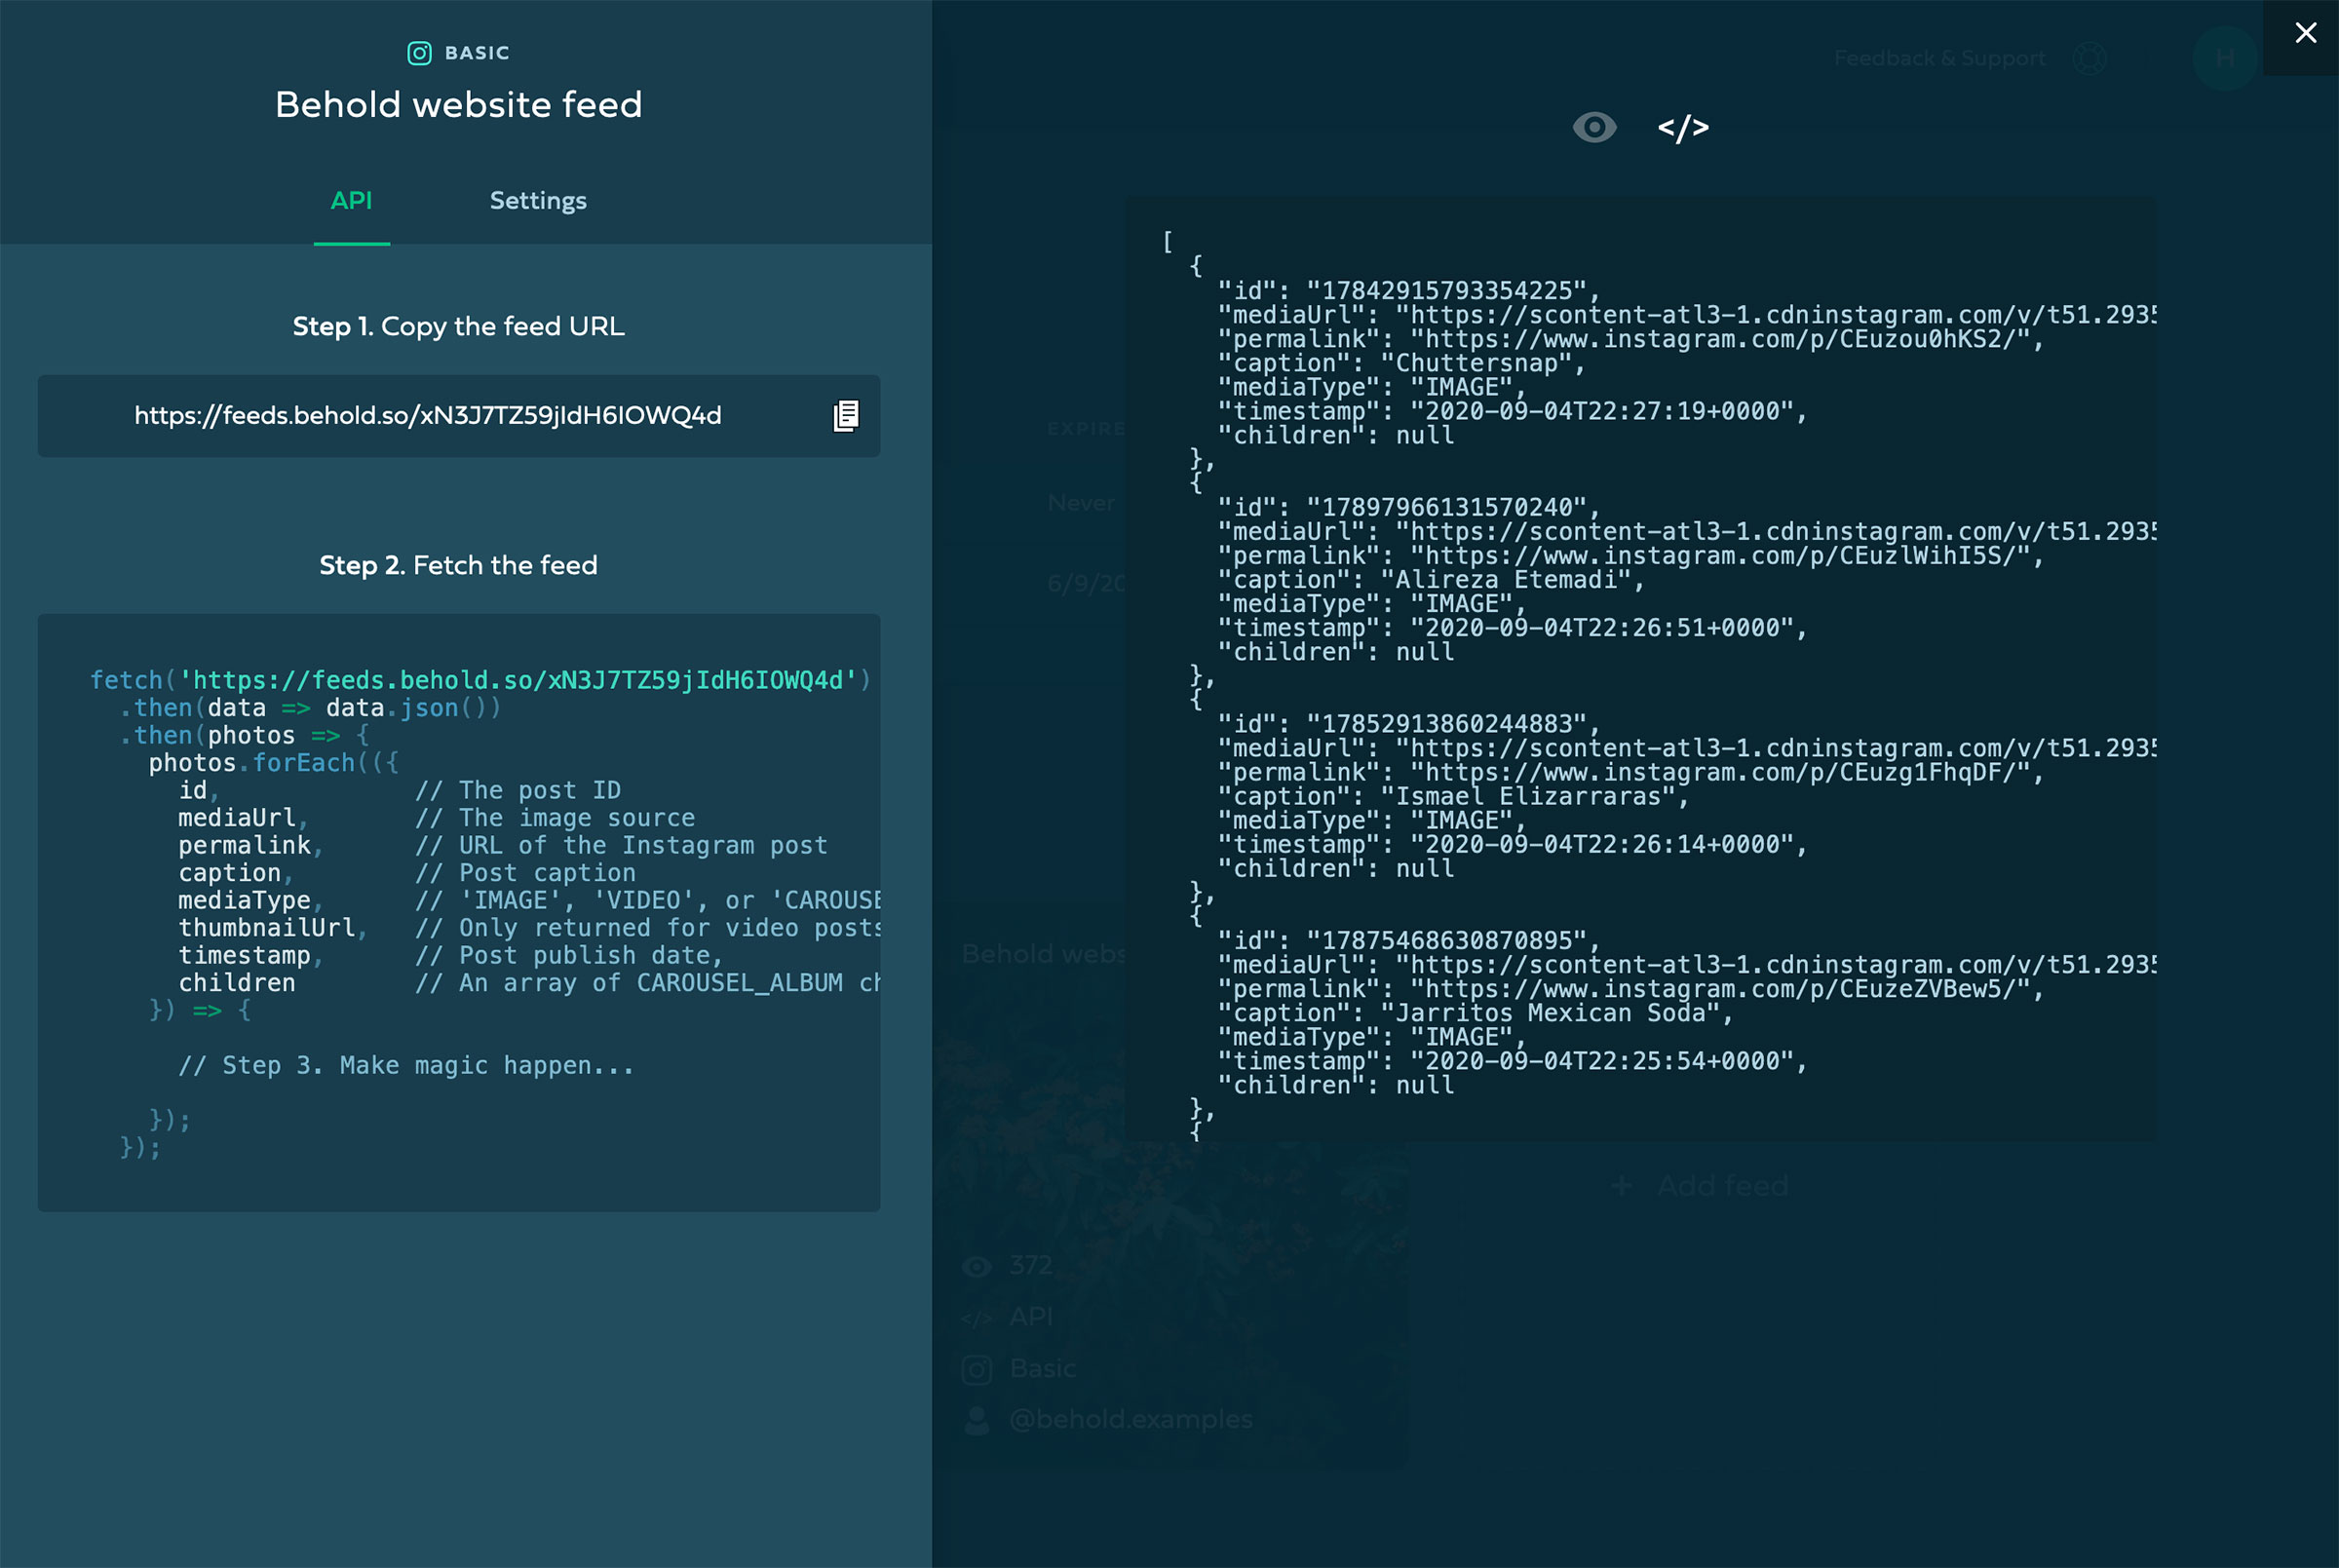Click permalink CEuzou0hKS2 in JSON

[x=1632, y=339]
